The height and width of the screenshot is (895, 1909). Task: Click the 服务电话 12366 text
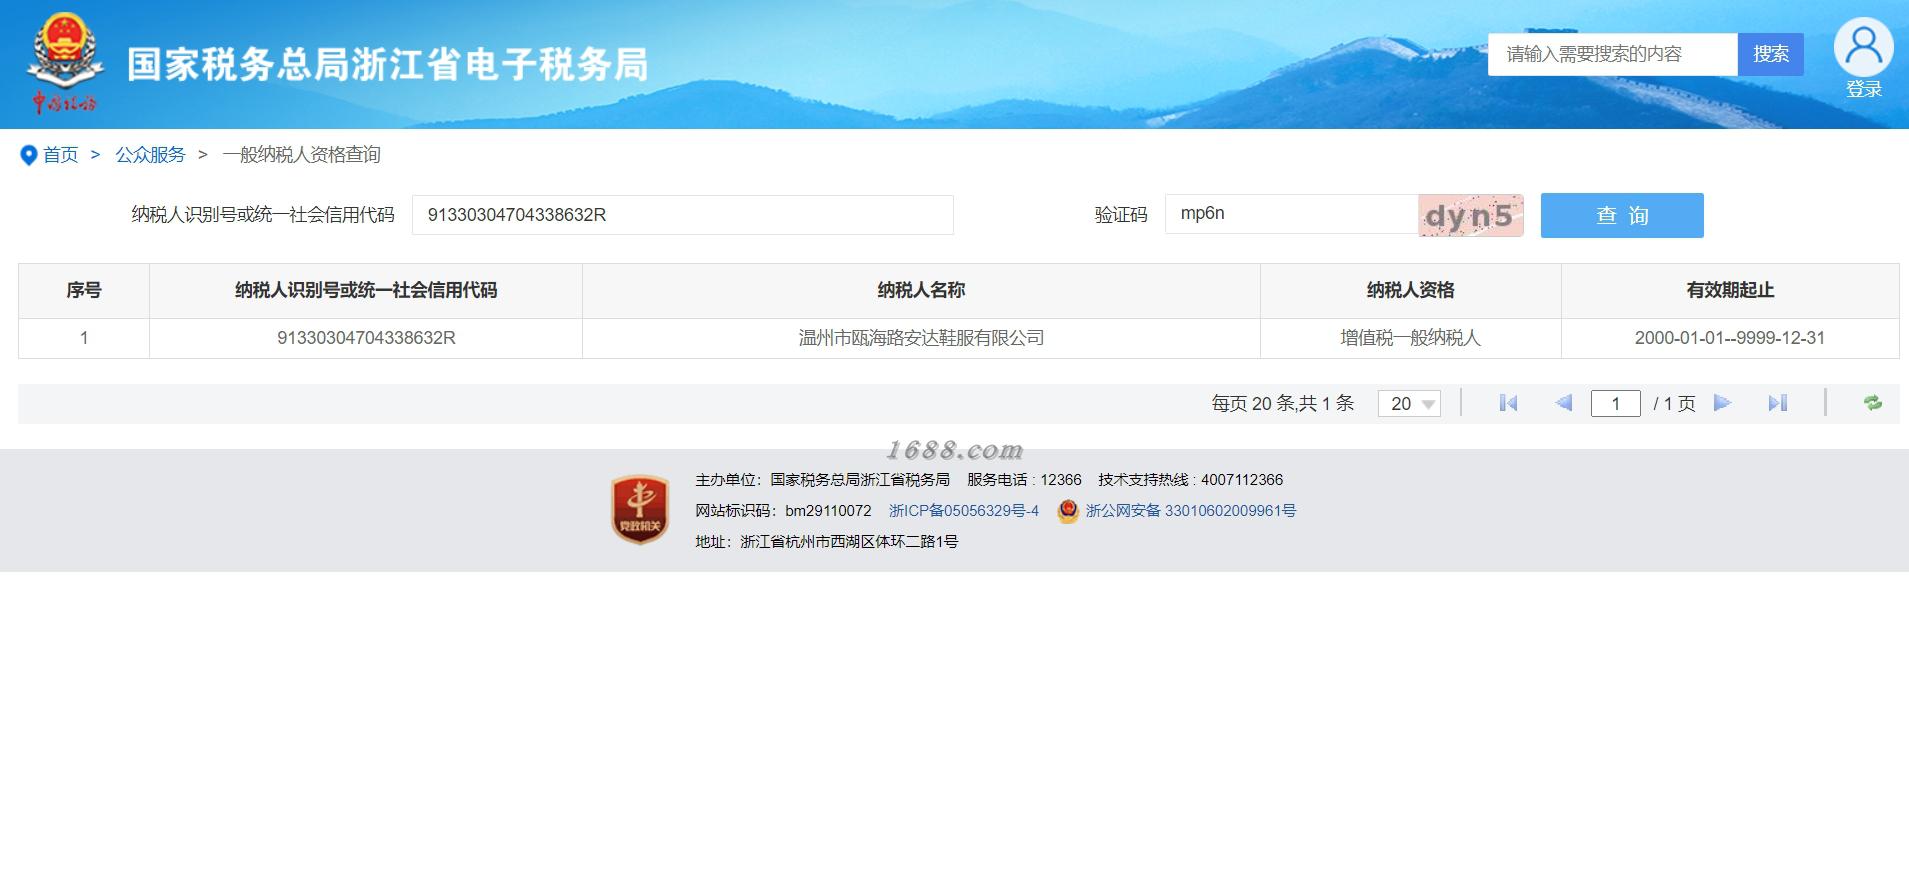point(1024,480)
